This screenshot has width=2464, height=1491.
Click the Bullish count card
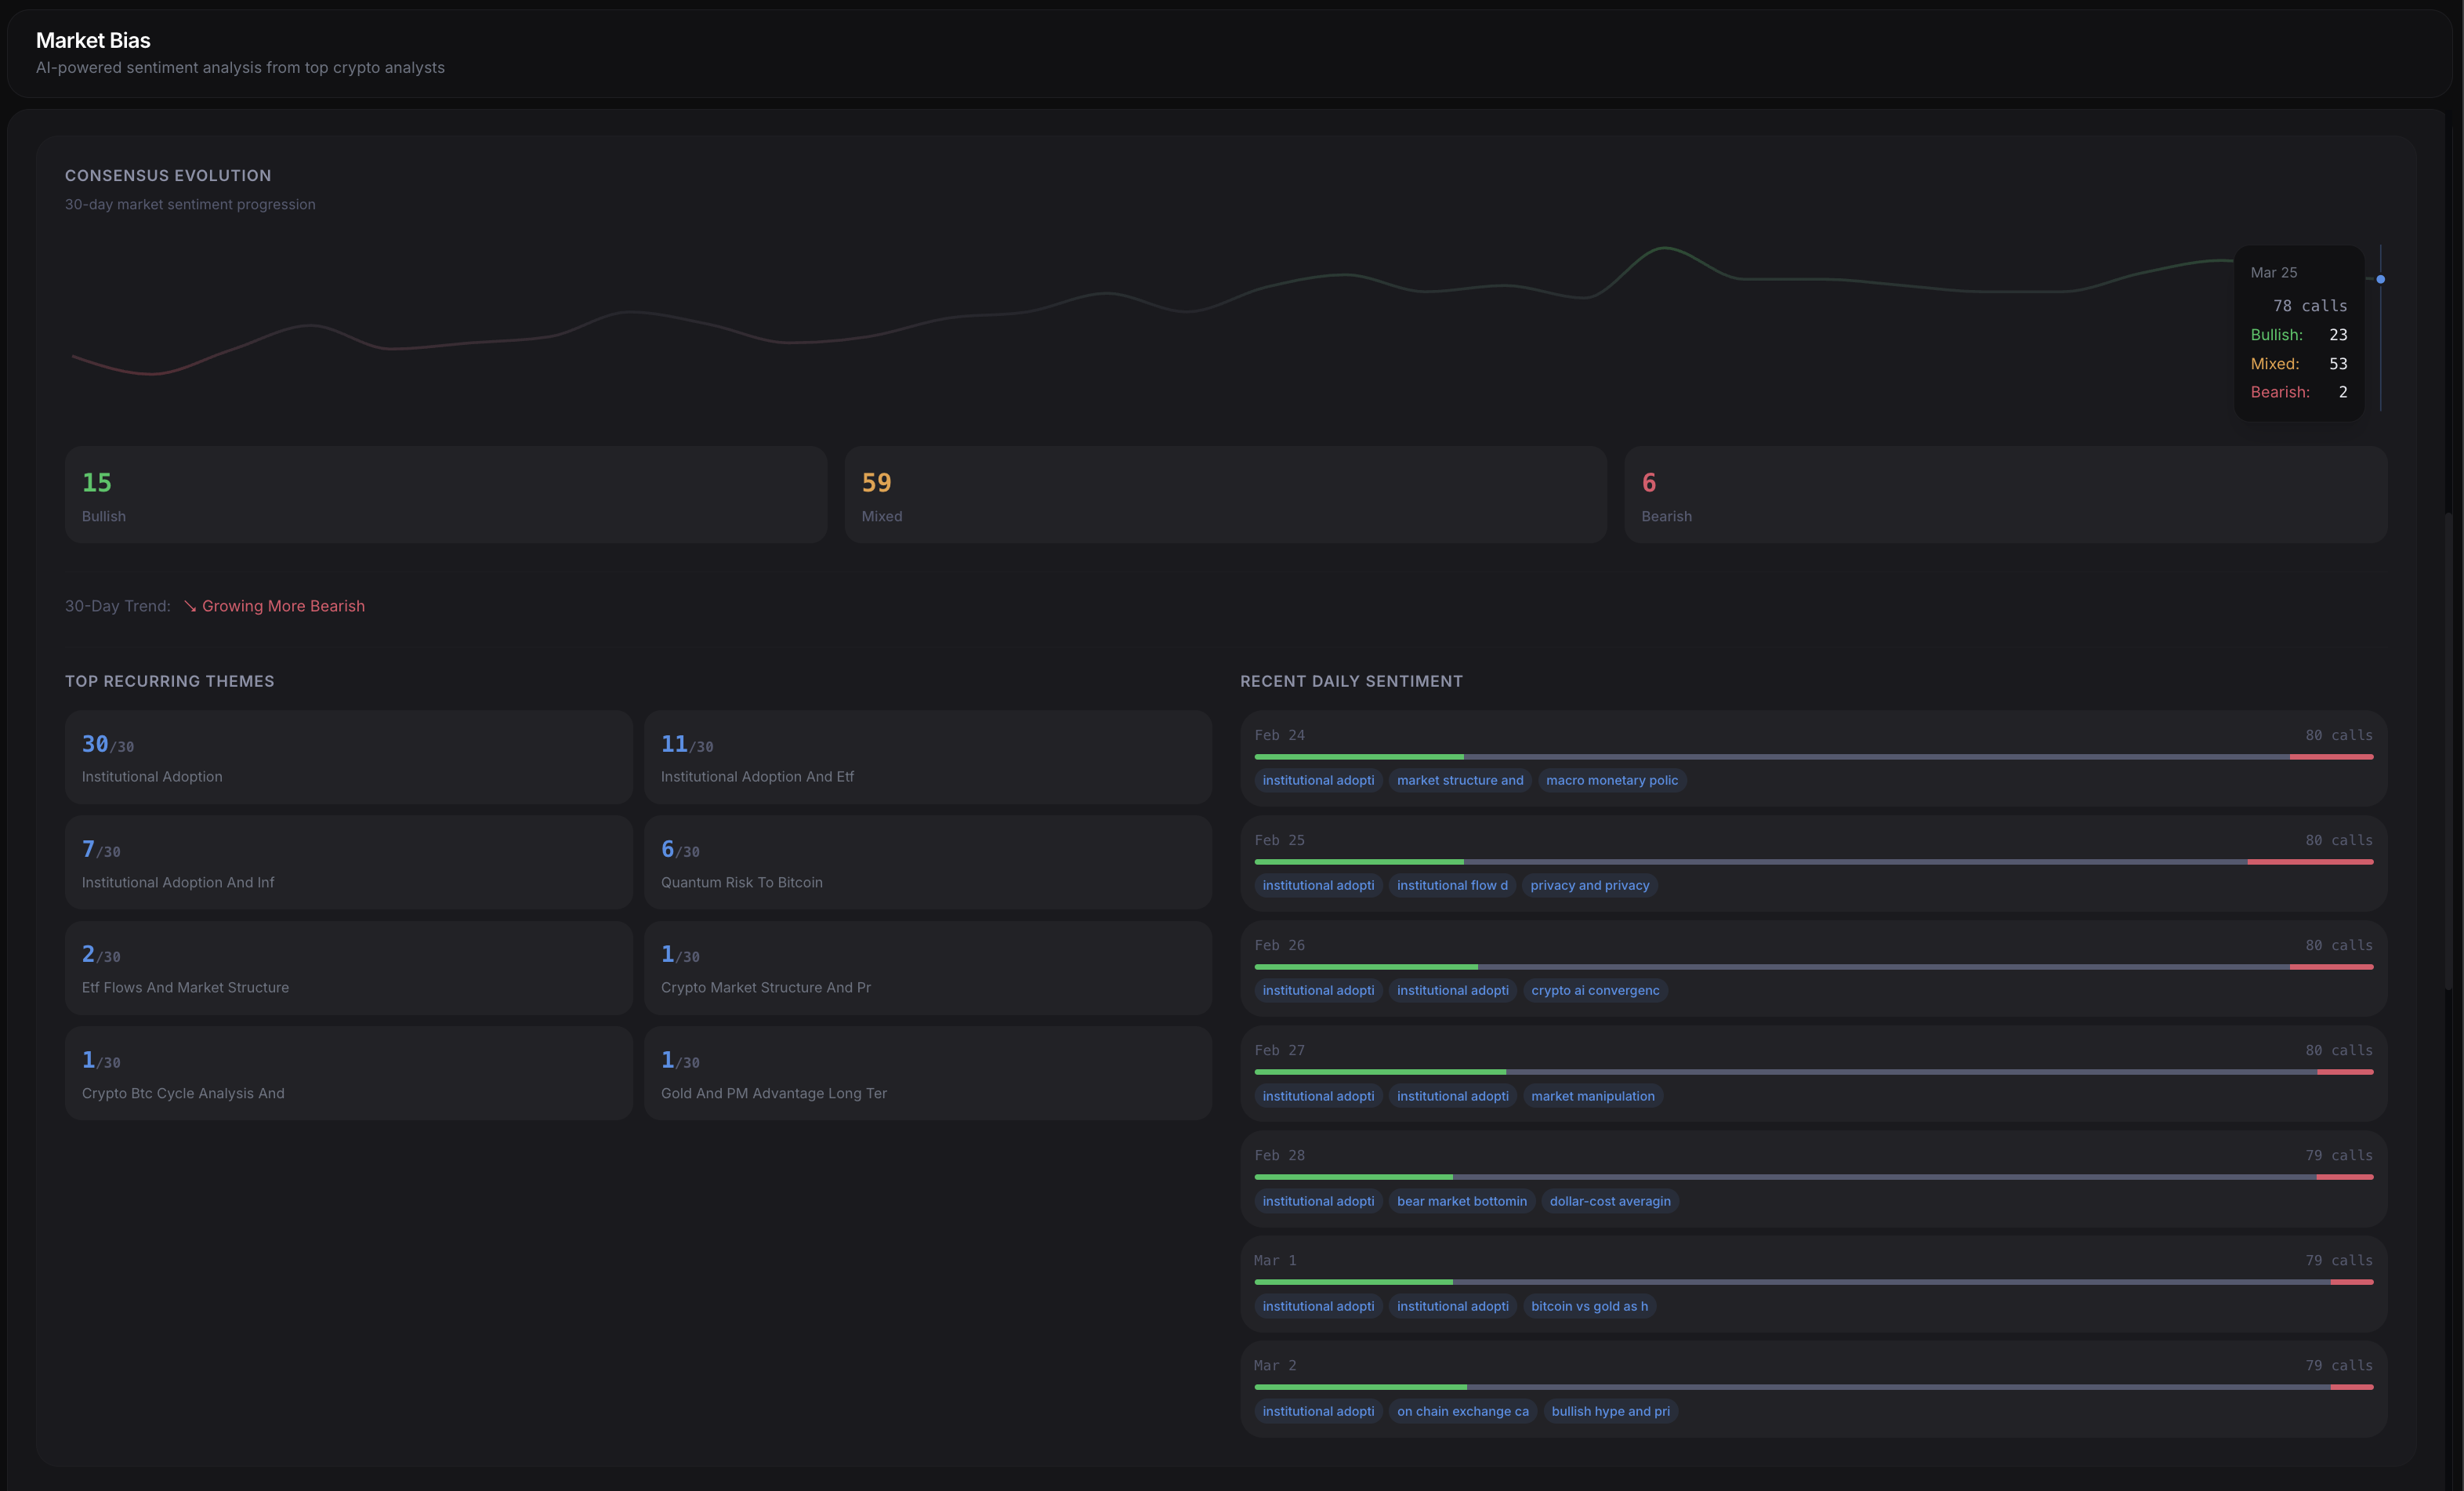coord(446,495)
